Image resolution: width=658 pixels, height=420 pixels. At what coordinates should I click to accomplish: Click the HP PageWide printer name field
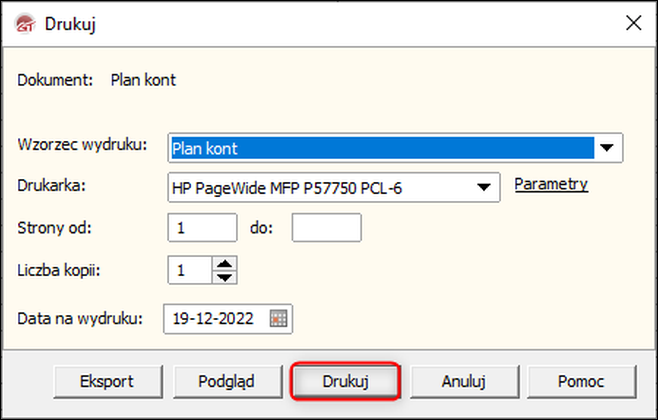[x=320, y=187]
